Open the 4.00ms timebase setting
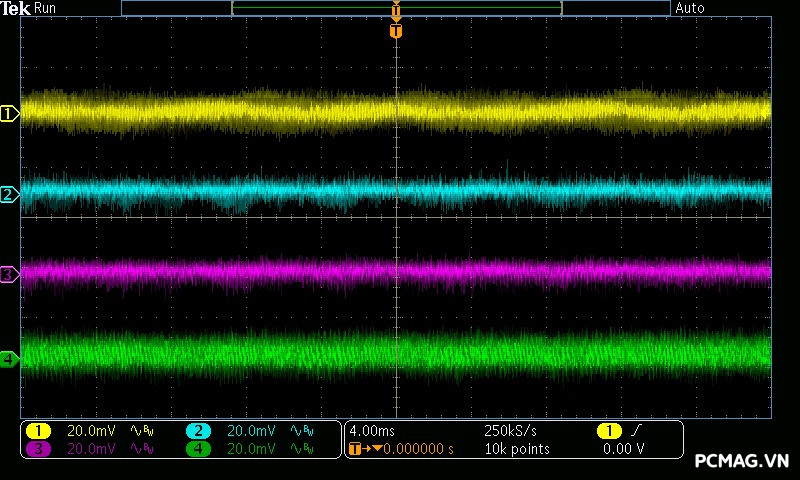 click(370, 431)
